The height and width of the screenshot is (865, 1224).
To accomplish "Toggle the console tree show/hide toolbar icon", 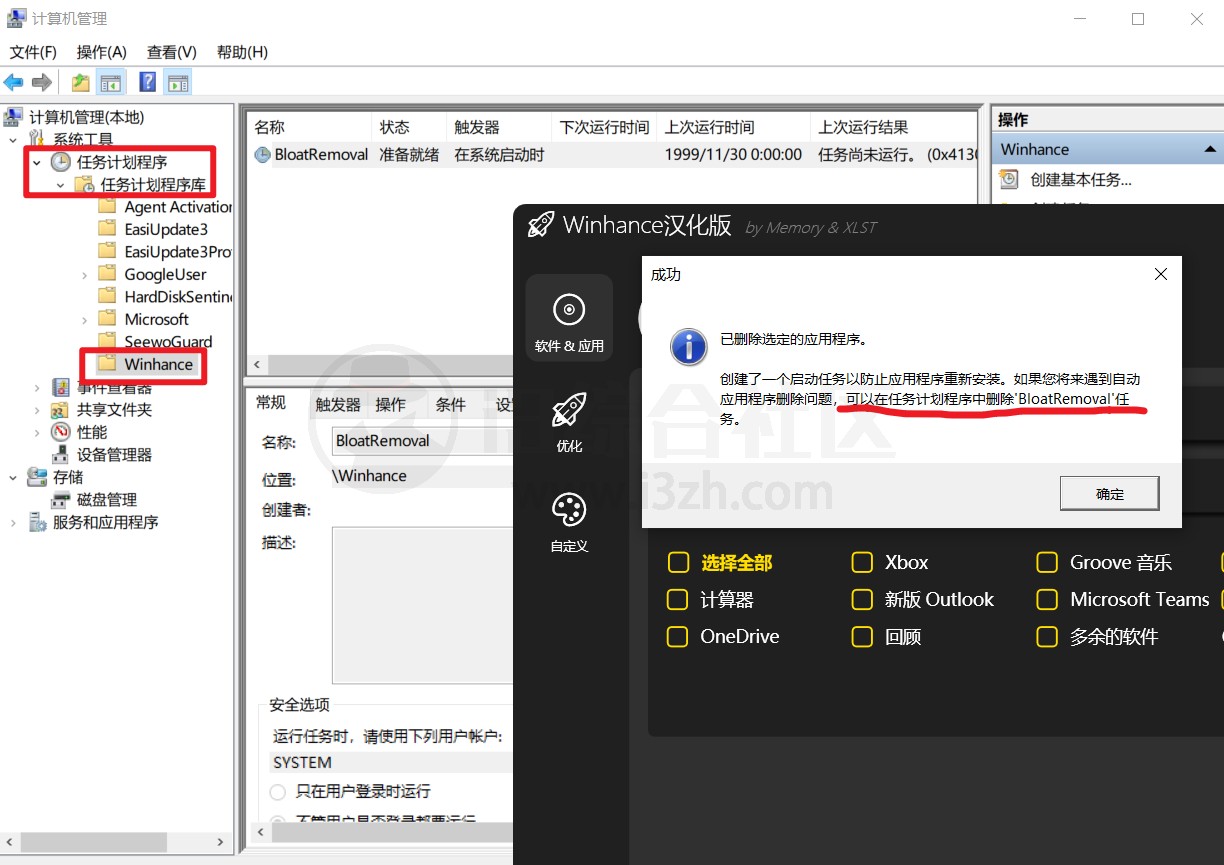I will (111, 81).
